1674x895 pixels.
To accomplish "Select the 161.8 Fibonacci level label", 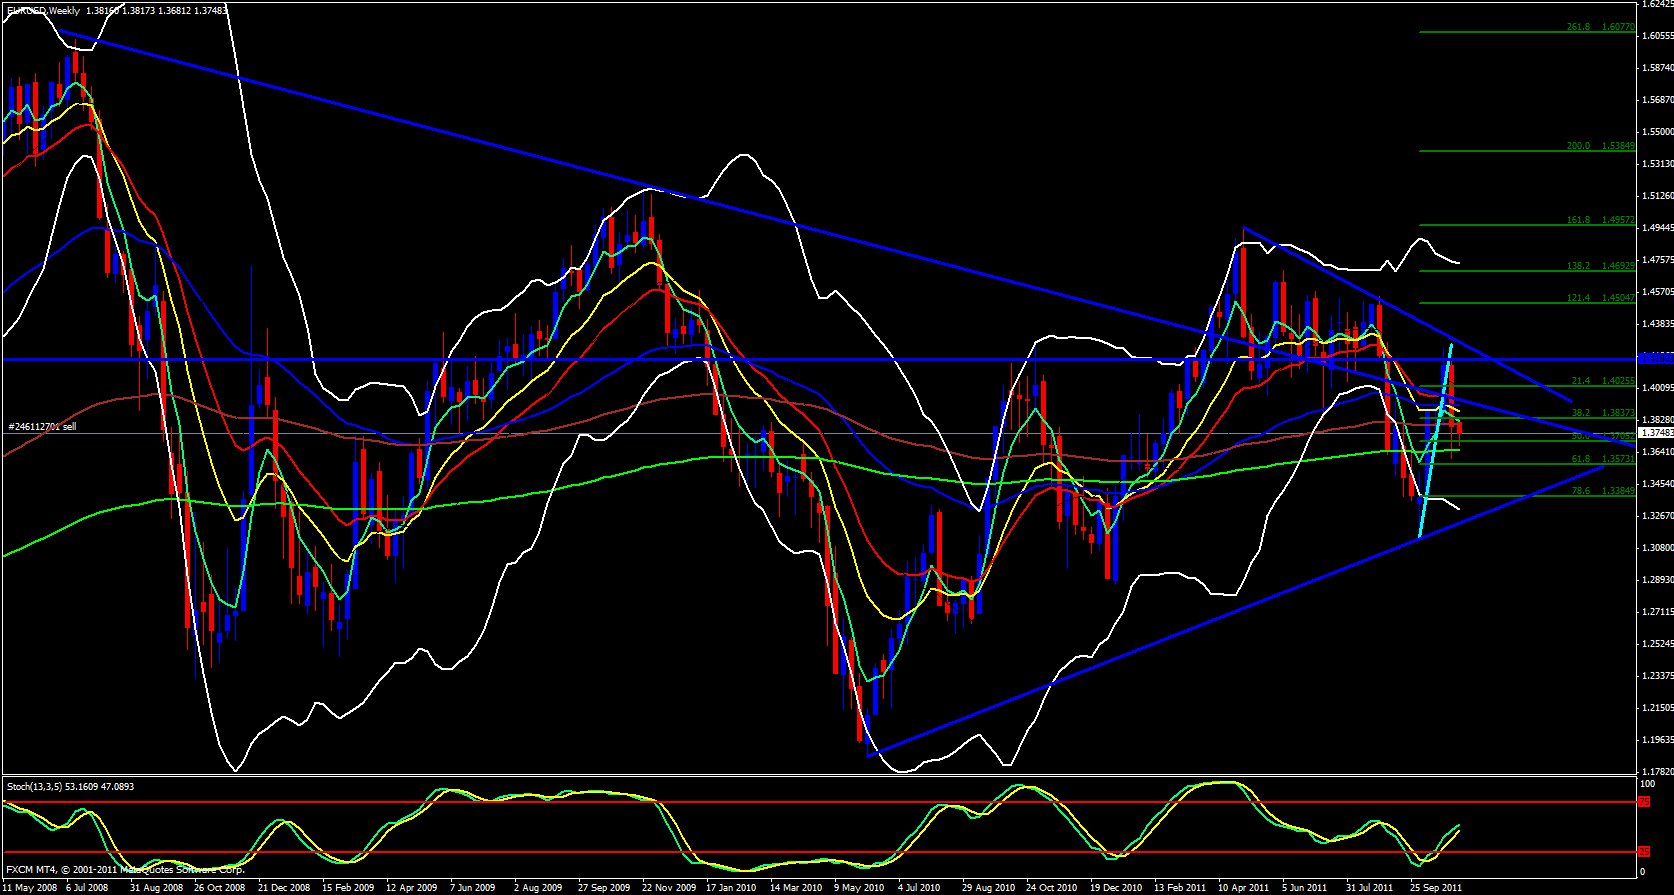I will point(1578,220).
